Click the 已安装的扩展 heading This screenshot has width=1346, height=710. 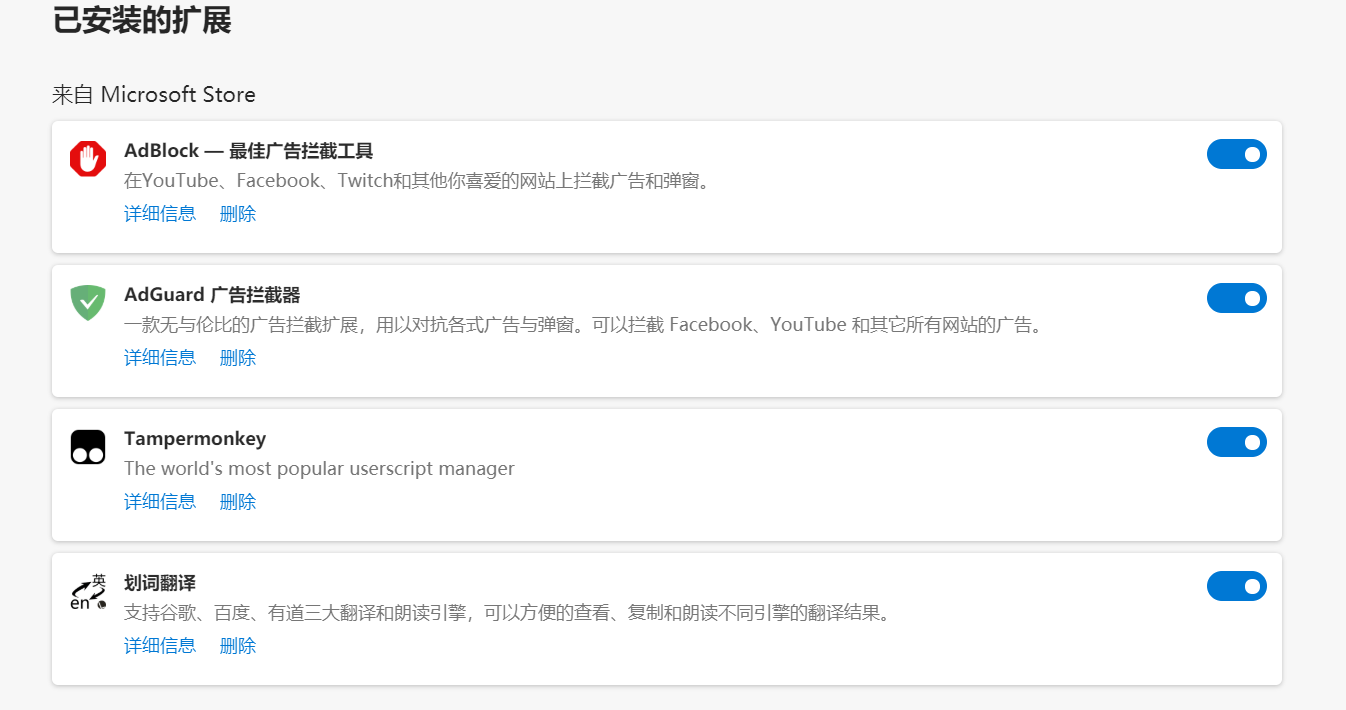(x=142, y=20)
